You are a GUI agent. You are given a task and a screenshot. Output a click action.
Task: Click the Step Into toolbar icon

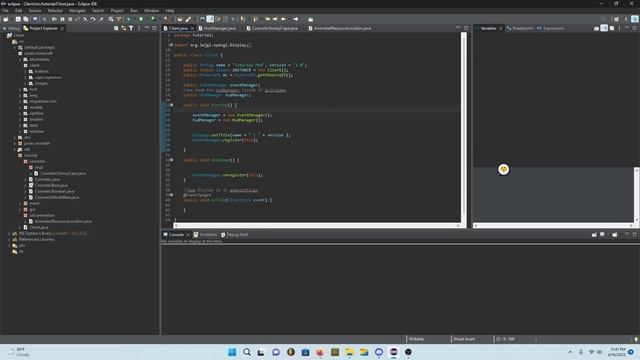pyautogui.click(x=85, y=19)
